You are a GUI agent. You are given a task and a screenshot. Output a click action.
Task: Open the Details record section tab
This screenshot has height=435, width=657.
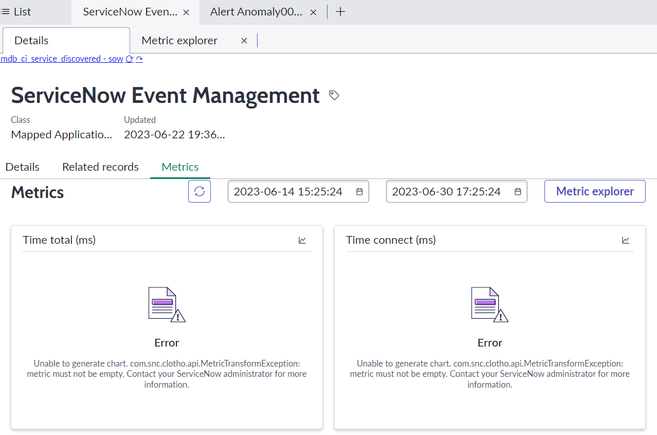(22, 167)
